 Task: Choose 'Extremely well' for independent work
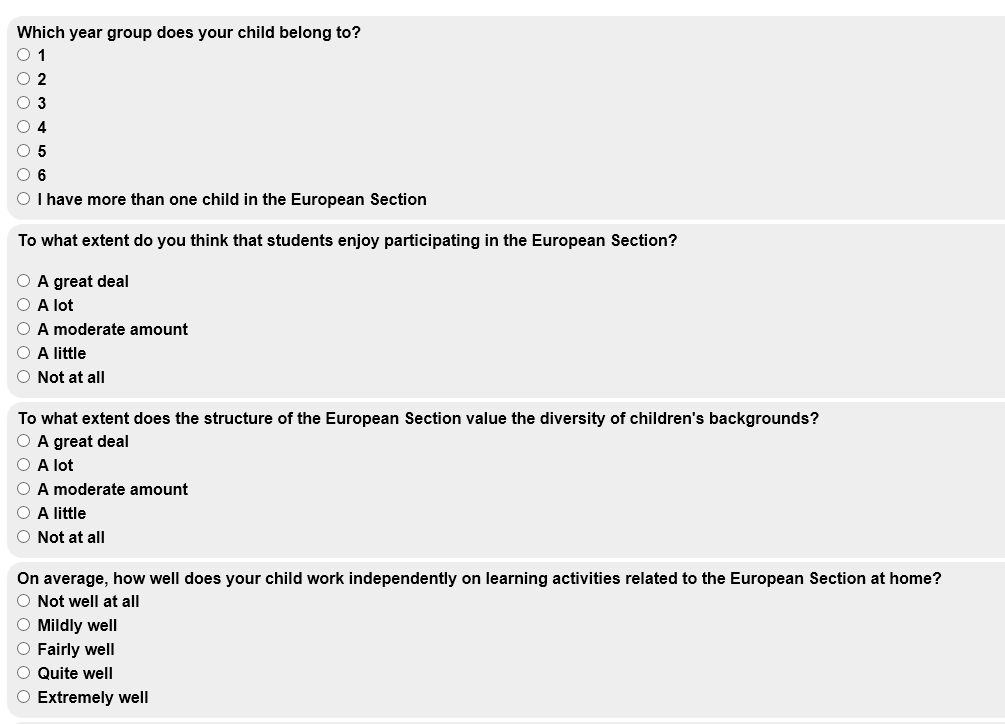24,697
